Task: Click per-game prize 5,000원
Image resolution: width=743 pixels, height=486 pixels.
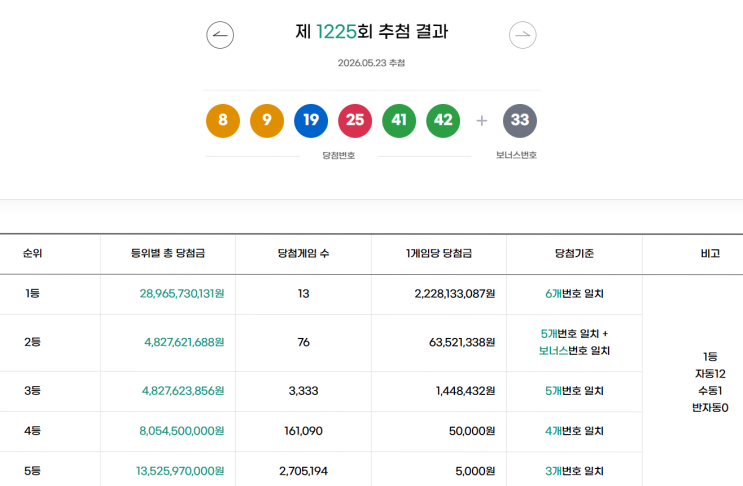Action: coord(475,471)
